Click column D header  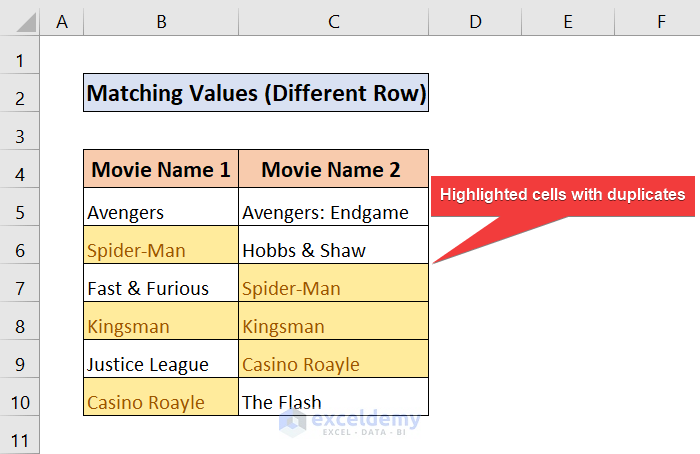click(x=475, y=19)
